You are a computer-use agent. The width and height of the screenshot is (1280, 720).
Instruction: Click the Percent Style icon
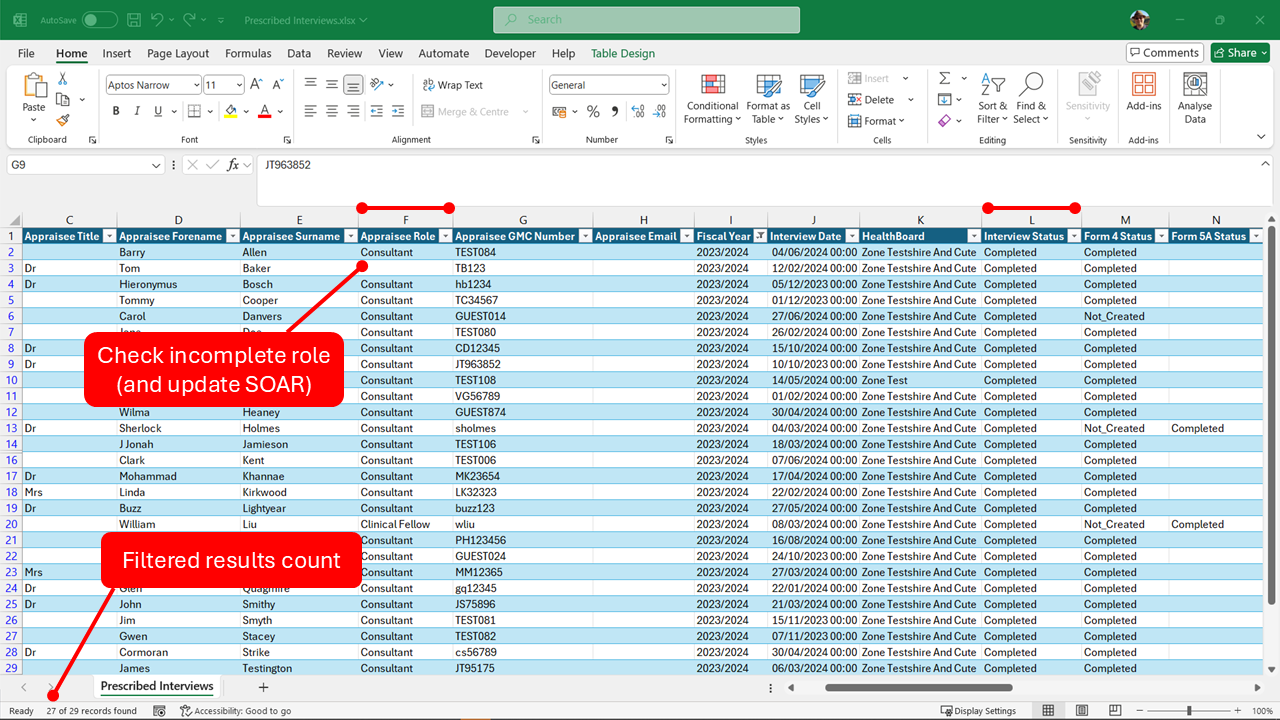pyautogui.click(x=593, y=112)
